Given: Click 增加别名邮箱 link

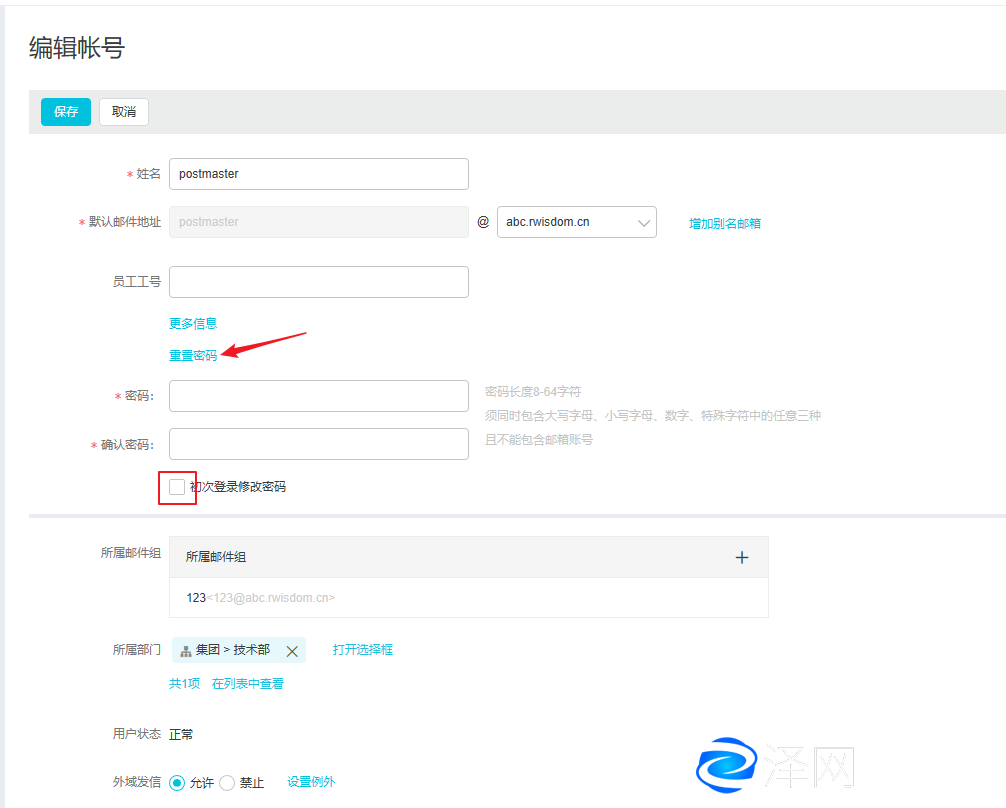Looking at the screenshot, I should point(724,223).
